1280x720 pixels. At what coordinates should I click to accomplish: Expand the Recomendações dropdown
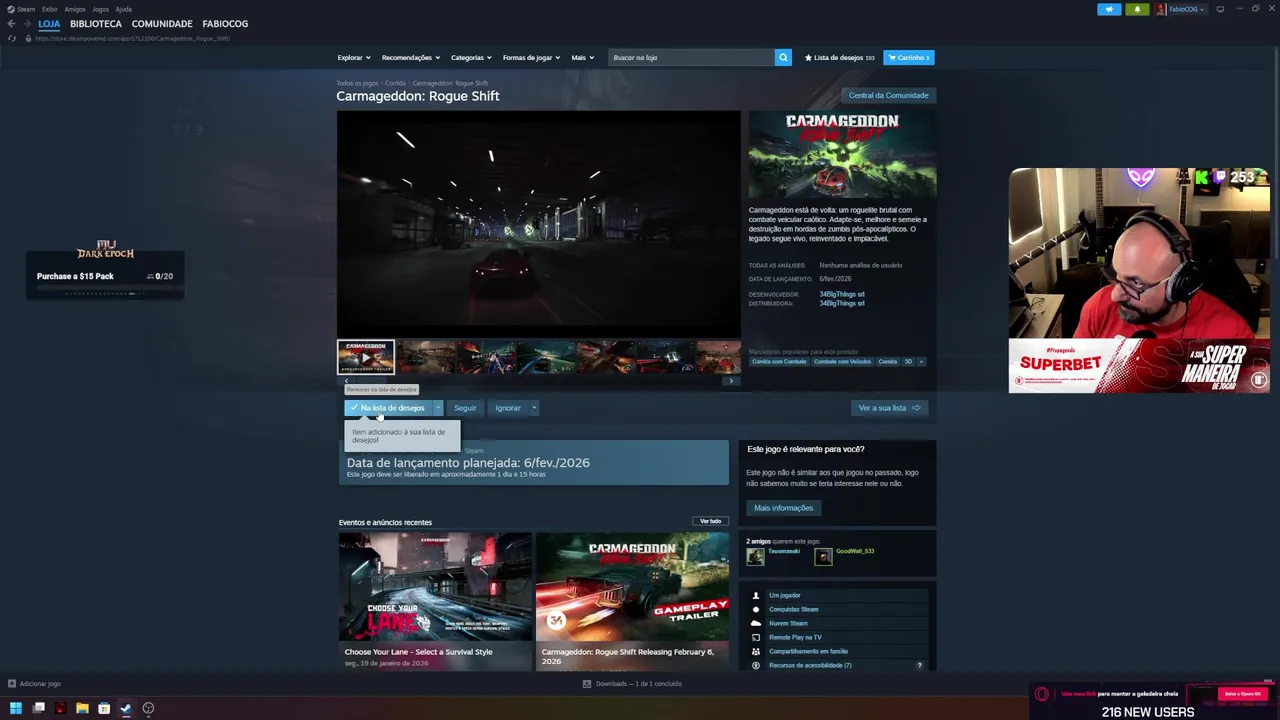411,58
